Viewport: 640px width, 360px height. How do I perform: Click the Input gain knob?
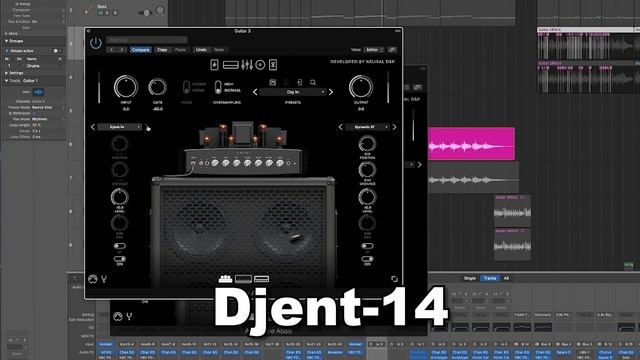click(126, 87)
